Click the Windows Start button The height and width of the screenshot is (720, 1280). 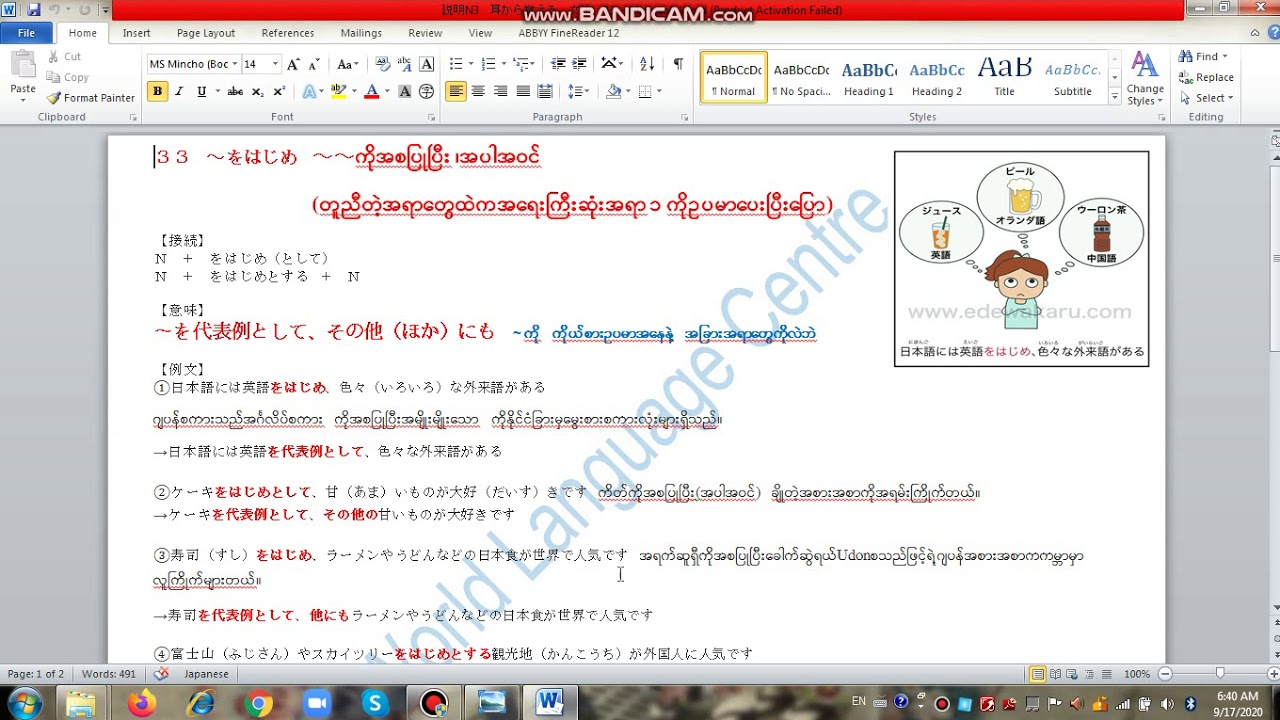22,703
